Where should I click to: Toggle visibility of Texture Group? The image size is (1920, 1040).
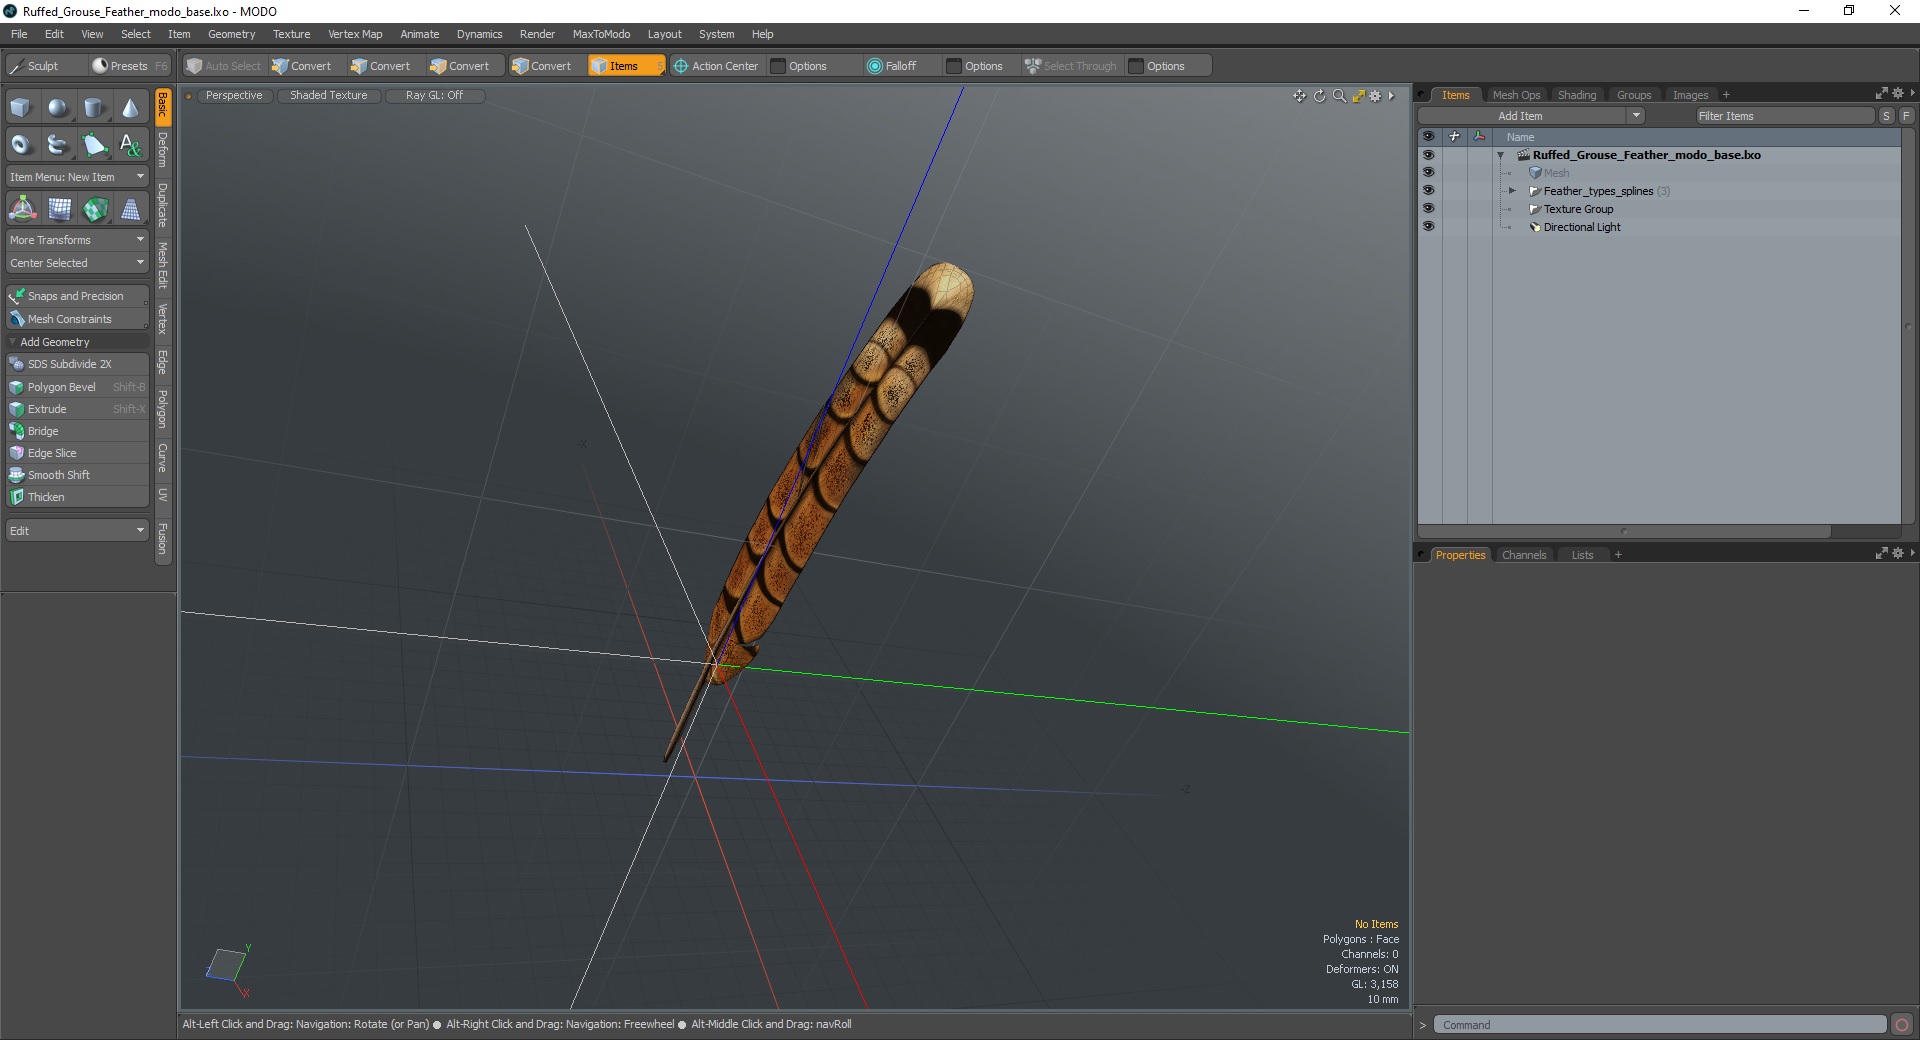point(1428,209)
